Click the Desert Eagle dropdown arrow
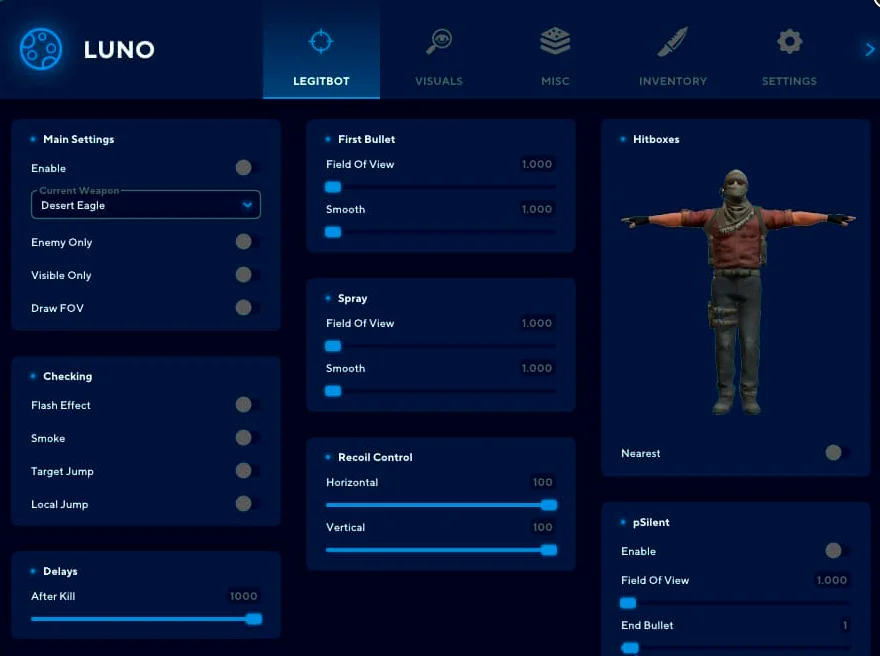 pyautogui.click(x=247, y=205)
